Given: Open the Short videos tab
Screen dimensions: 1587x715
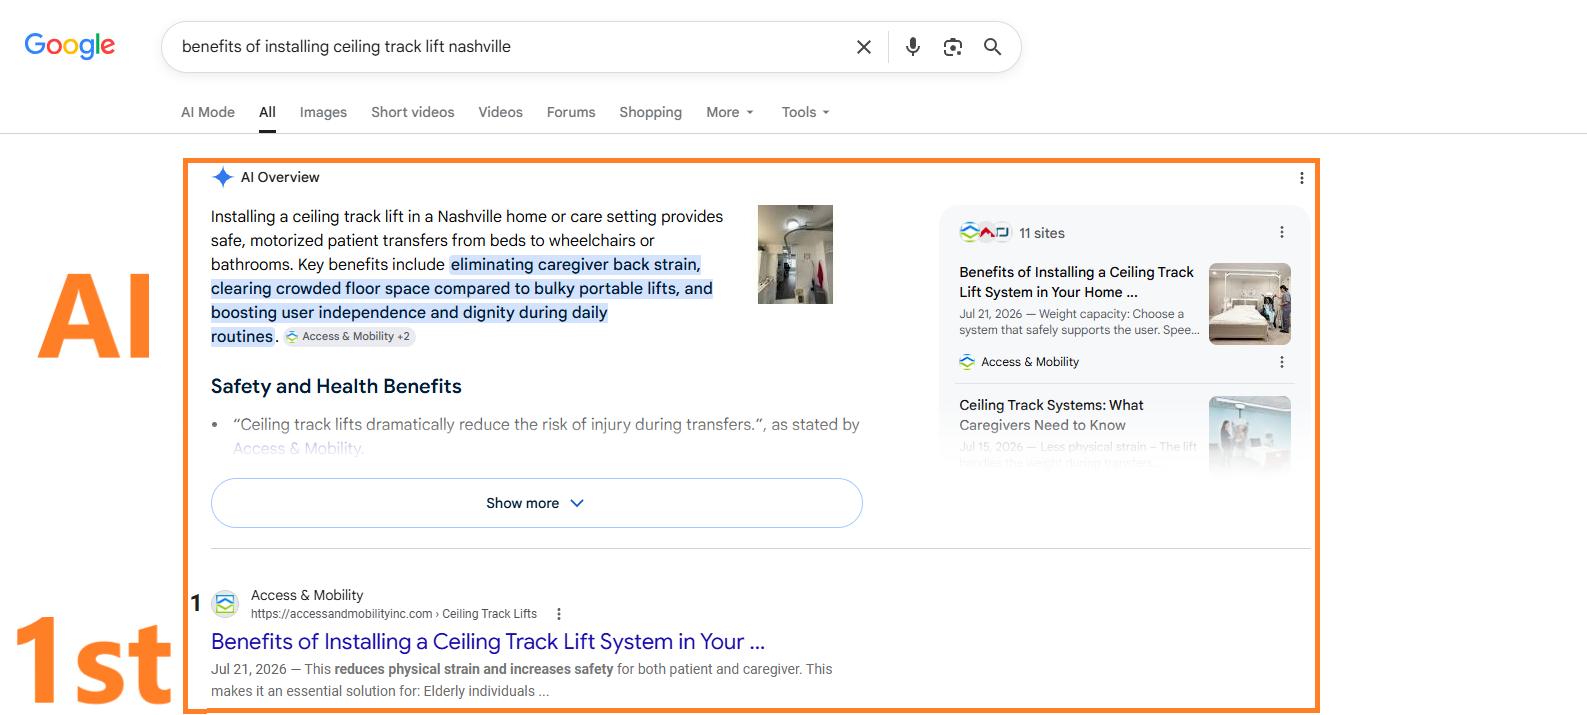Looking at the screenshot, I should (x=412, y=112).
